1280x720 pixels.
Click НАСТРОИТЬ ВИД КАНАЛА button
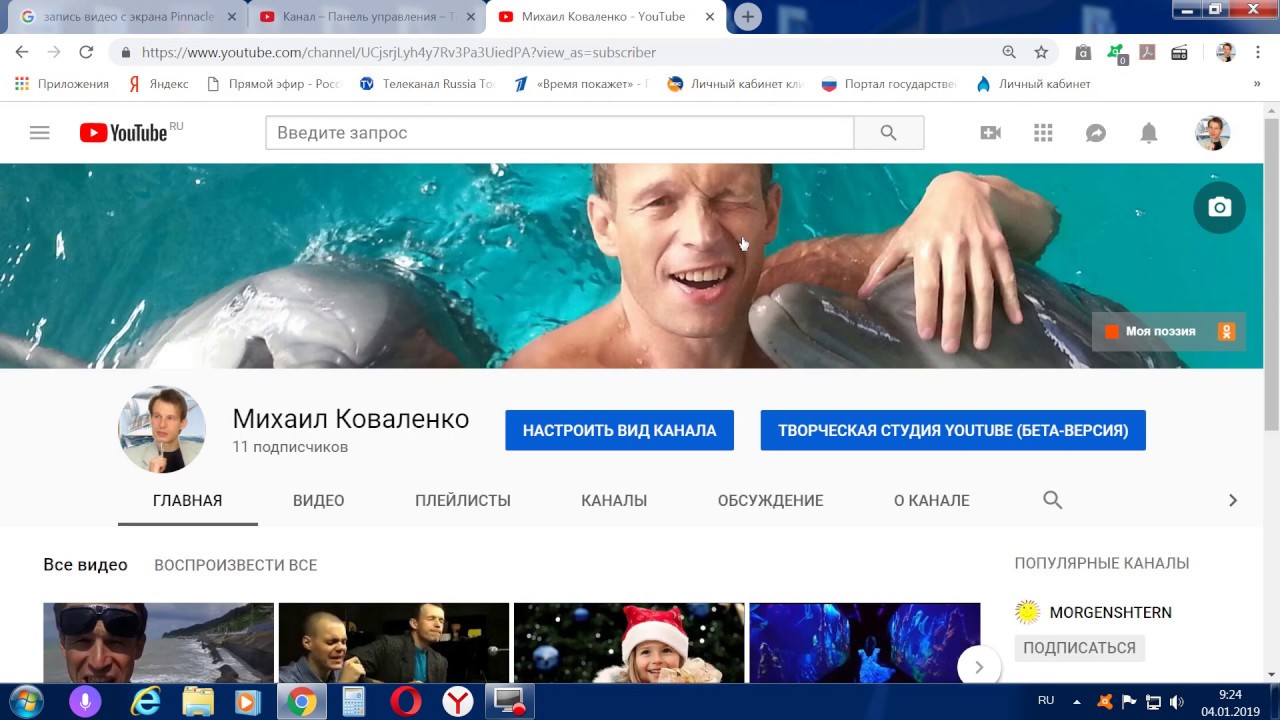coord(620,430)
